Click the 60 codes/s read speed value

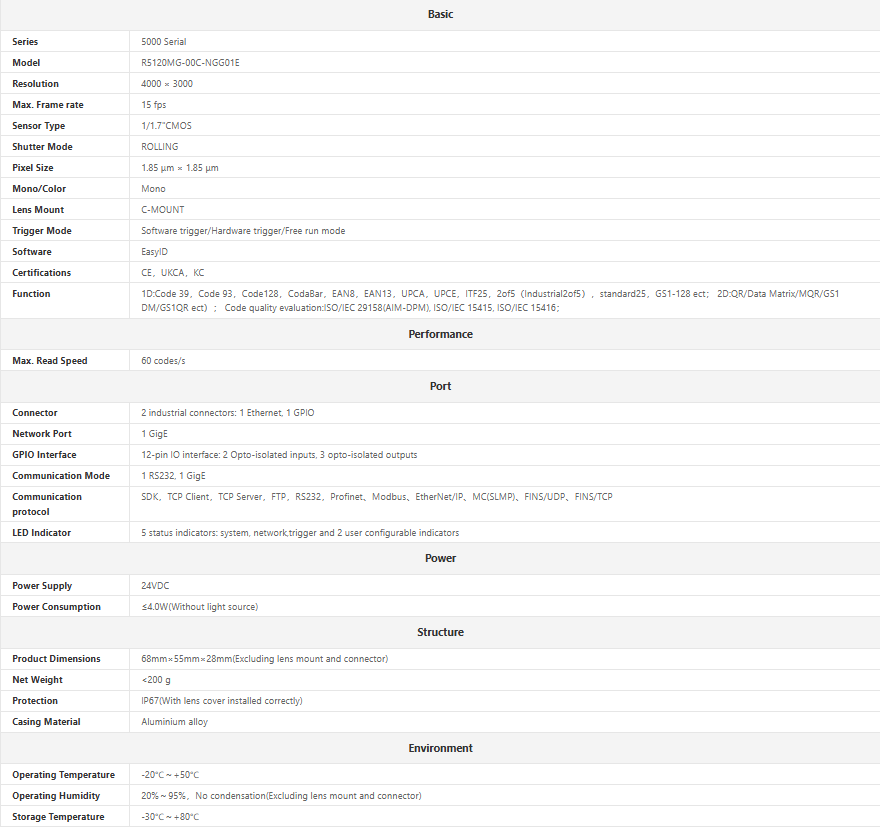tap(164, 361)
